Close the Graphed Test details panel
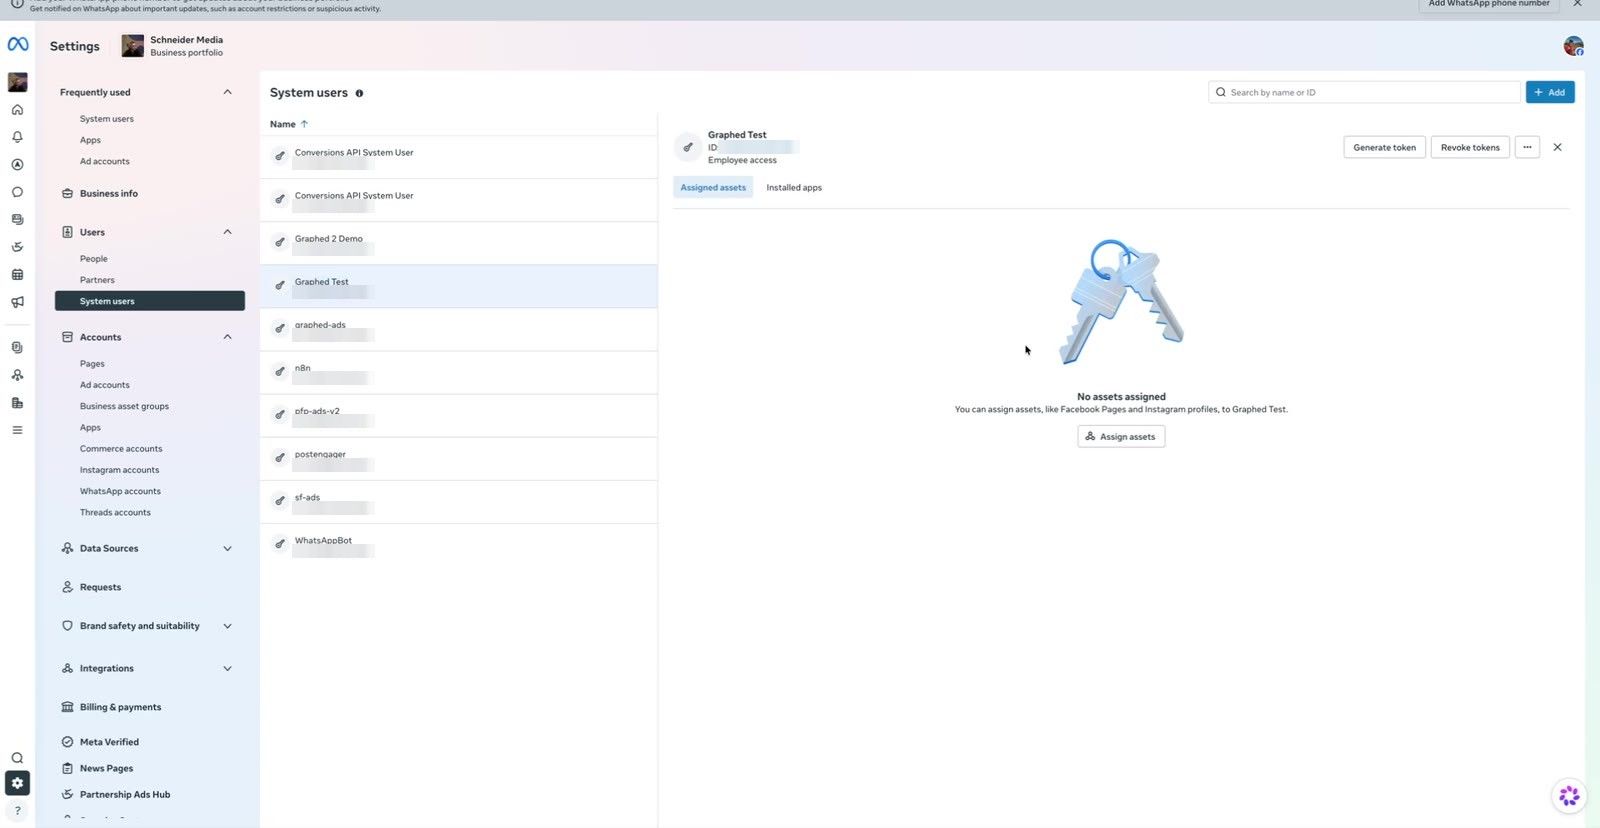 click(1557, 147)
